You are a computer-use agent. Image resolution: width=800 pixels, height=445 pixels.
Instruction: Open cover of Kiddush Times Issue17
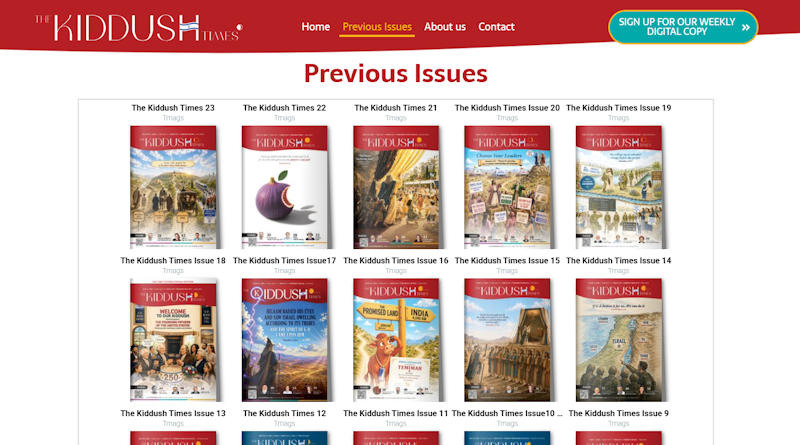[x=285, y=340]
